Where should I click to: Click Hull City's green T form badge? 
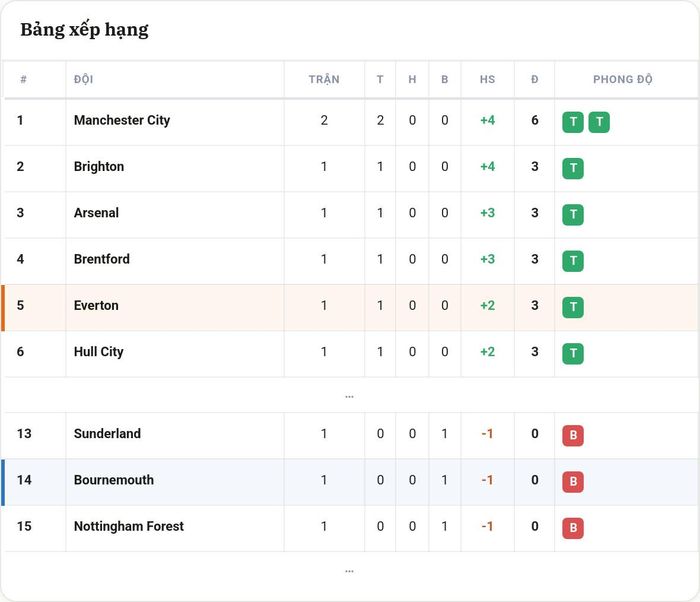point(573,354)
